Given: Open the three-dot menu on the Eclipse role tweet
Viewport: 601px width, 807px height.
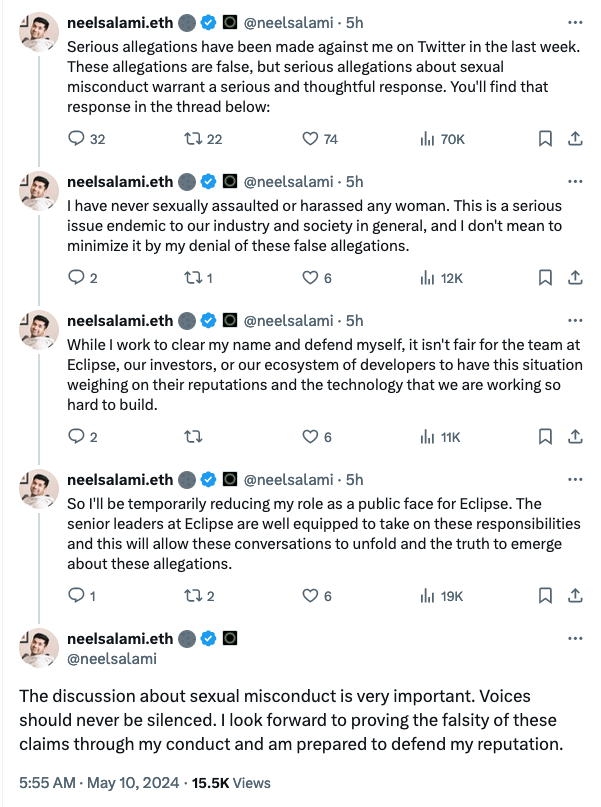Looking at the screenshot, I should point(575,480).
